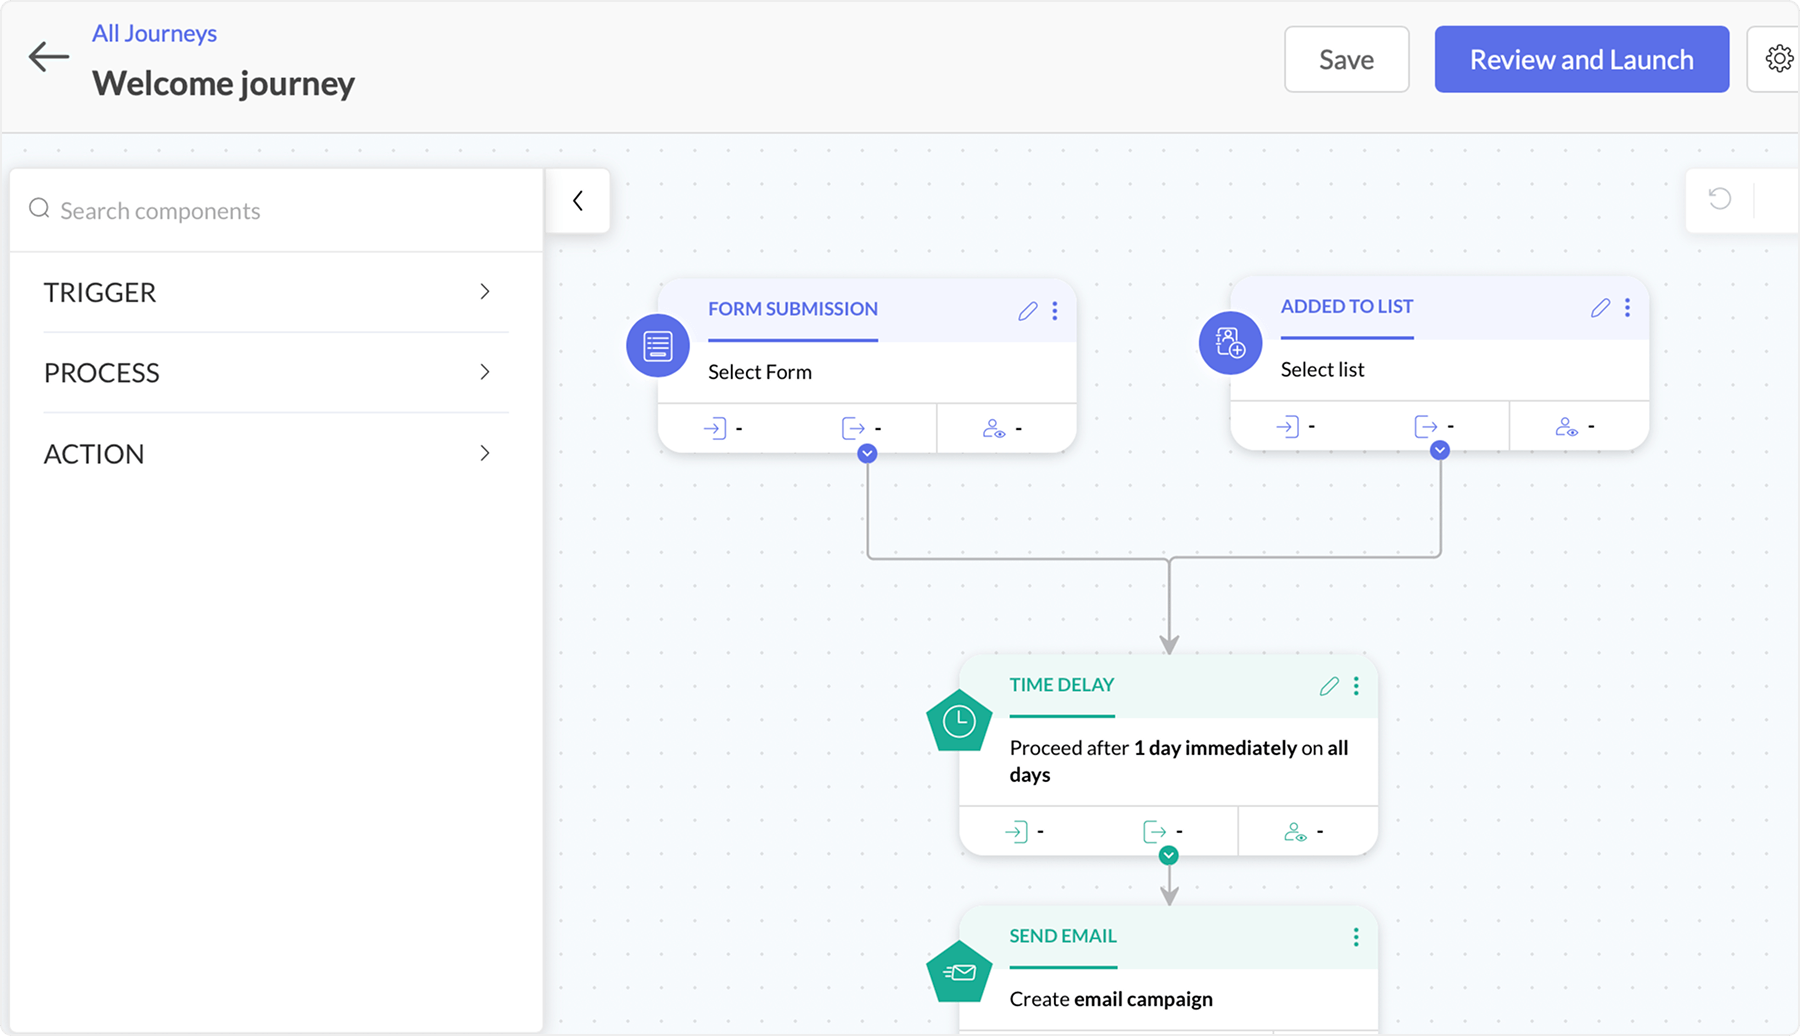Click Review and Launch button
Image resolution: width=1800 pixels, height=1036 pixels.
coord(1581,60)
